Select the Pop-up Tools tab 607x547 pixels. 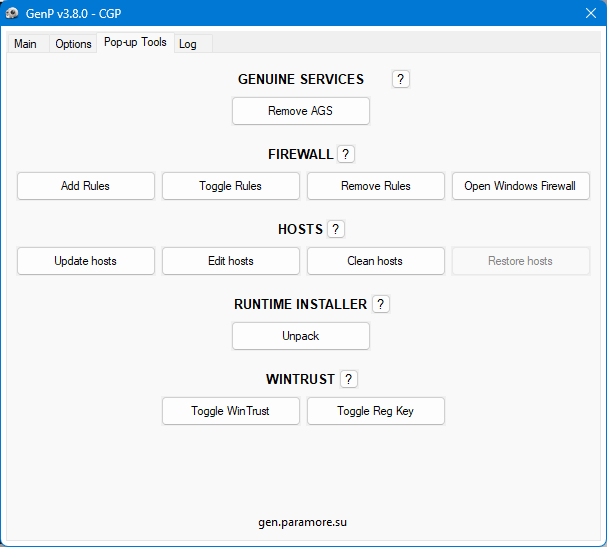[135, 42]
